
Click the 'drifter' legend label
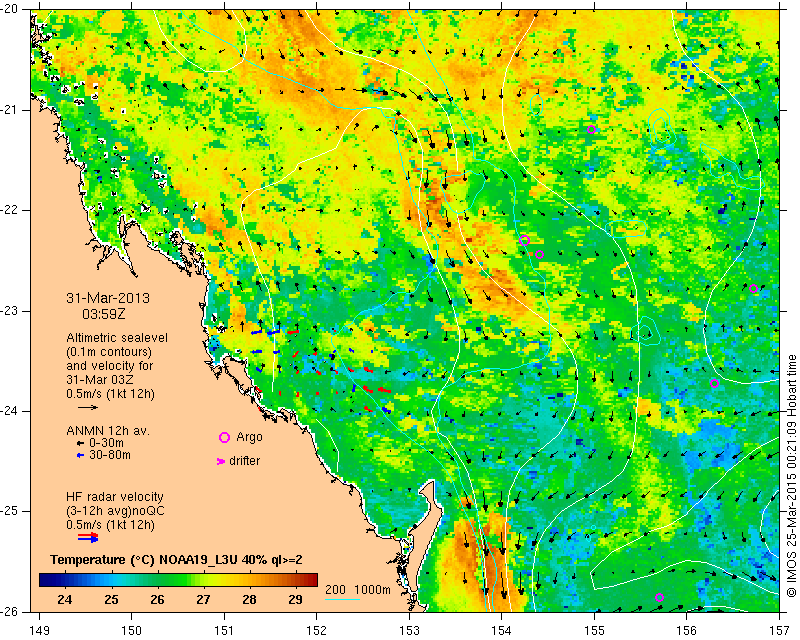[x=244, y=461]
